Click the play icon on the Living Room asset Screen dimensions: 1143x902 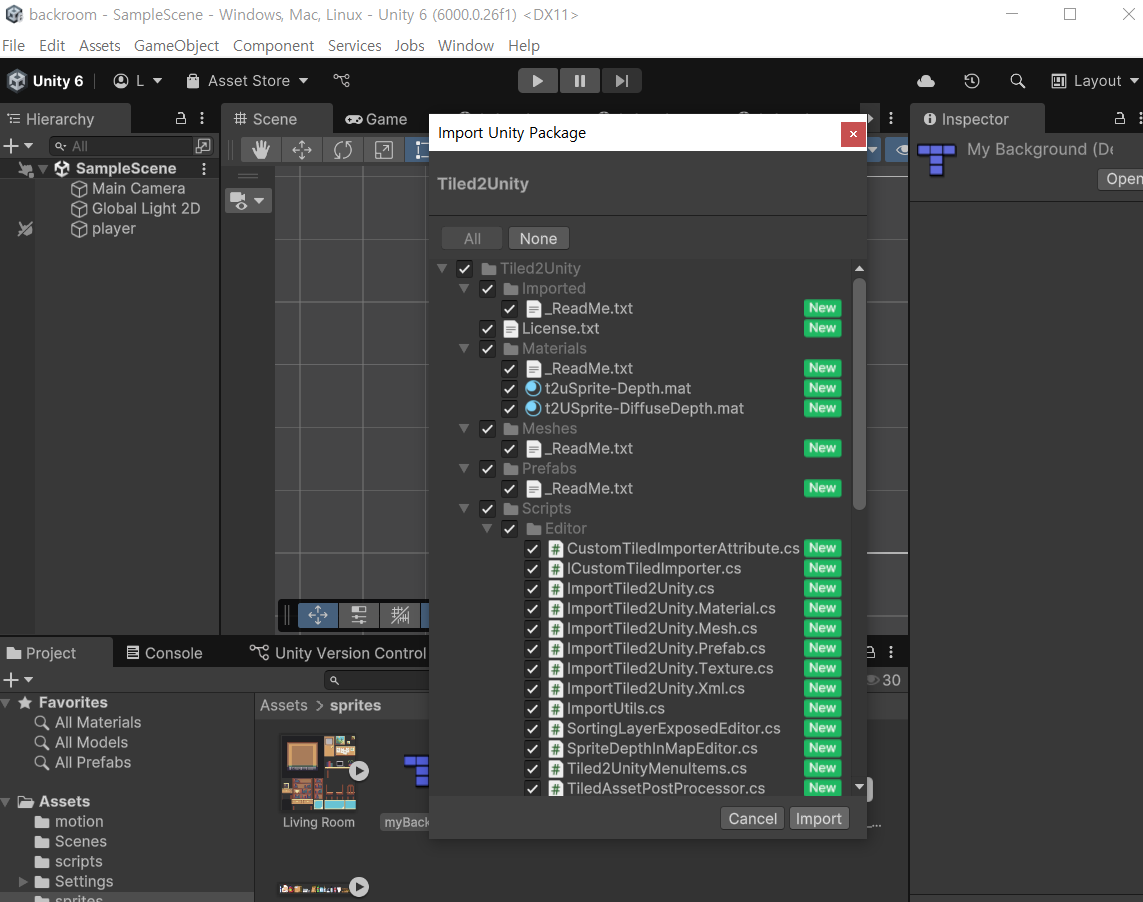point(359,771)
